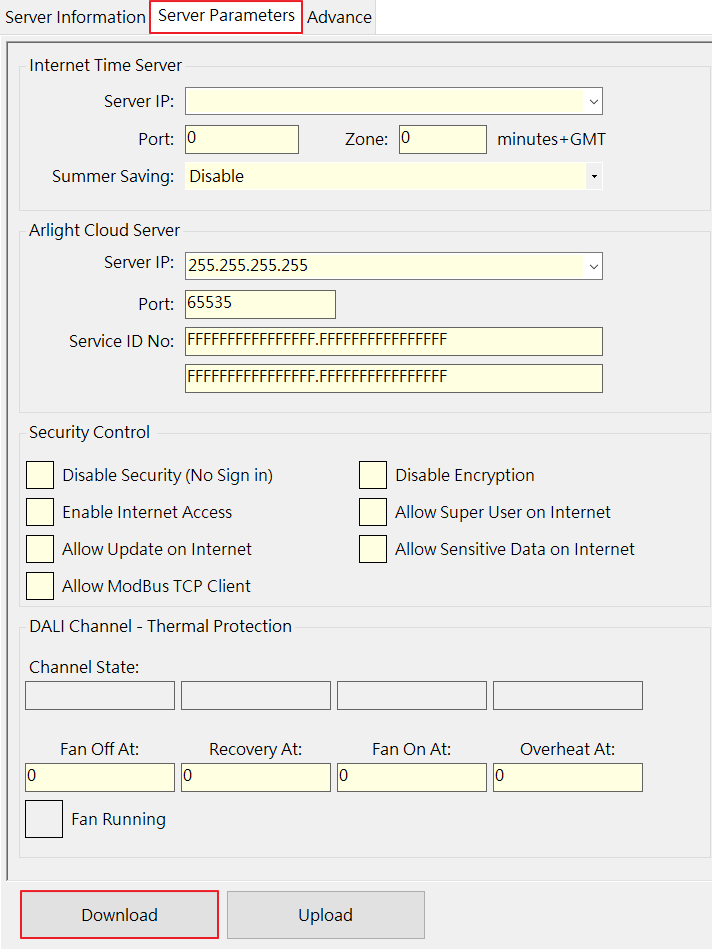Open the Advance tab

pyautogui.click(x=339, y=17)
